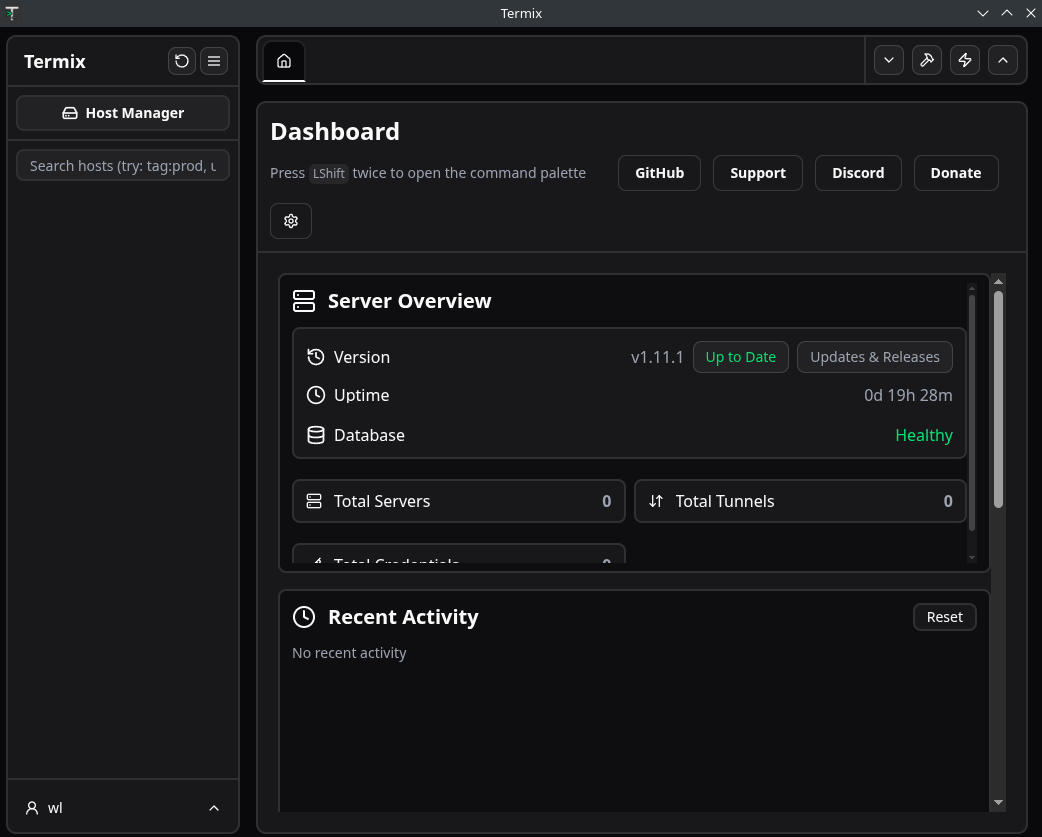Click the refresh hosts icon in sidebar
Image resolution: width=1042 pixels, height=837 pixels.
(181, 61)
